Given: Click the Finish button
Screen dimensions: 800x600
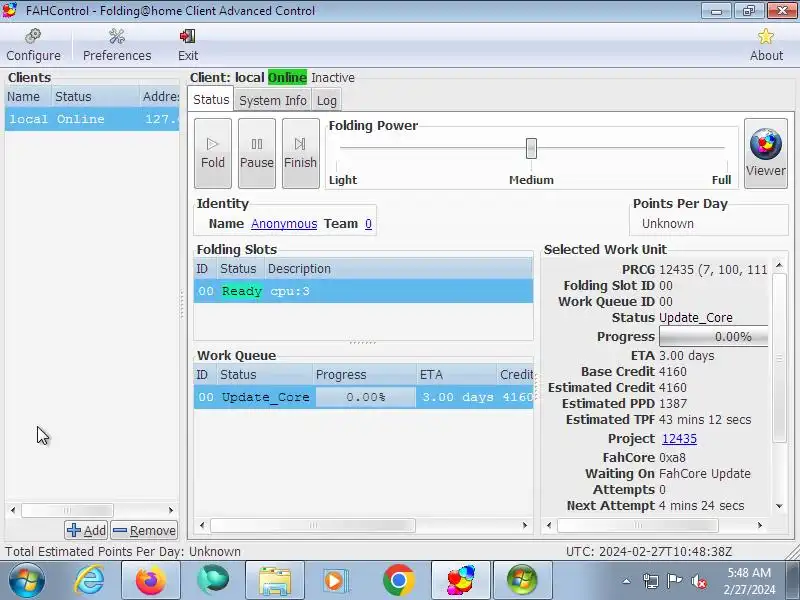Looking at the screenshot, I should [x=301, y=153].
